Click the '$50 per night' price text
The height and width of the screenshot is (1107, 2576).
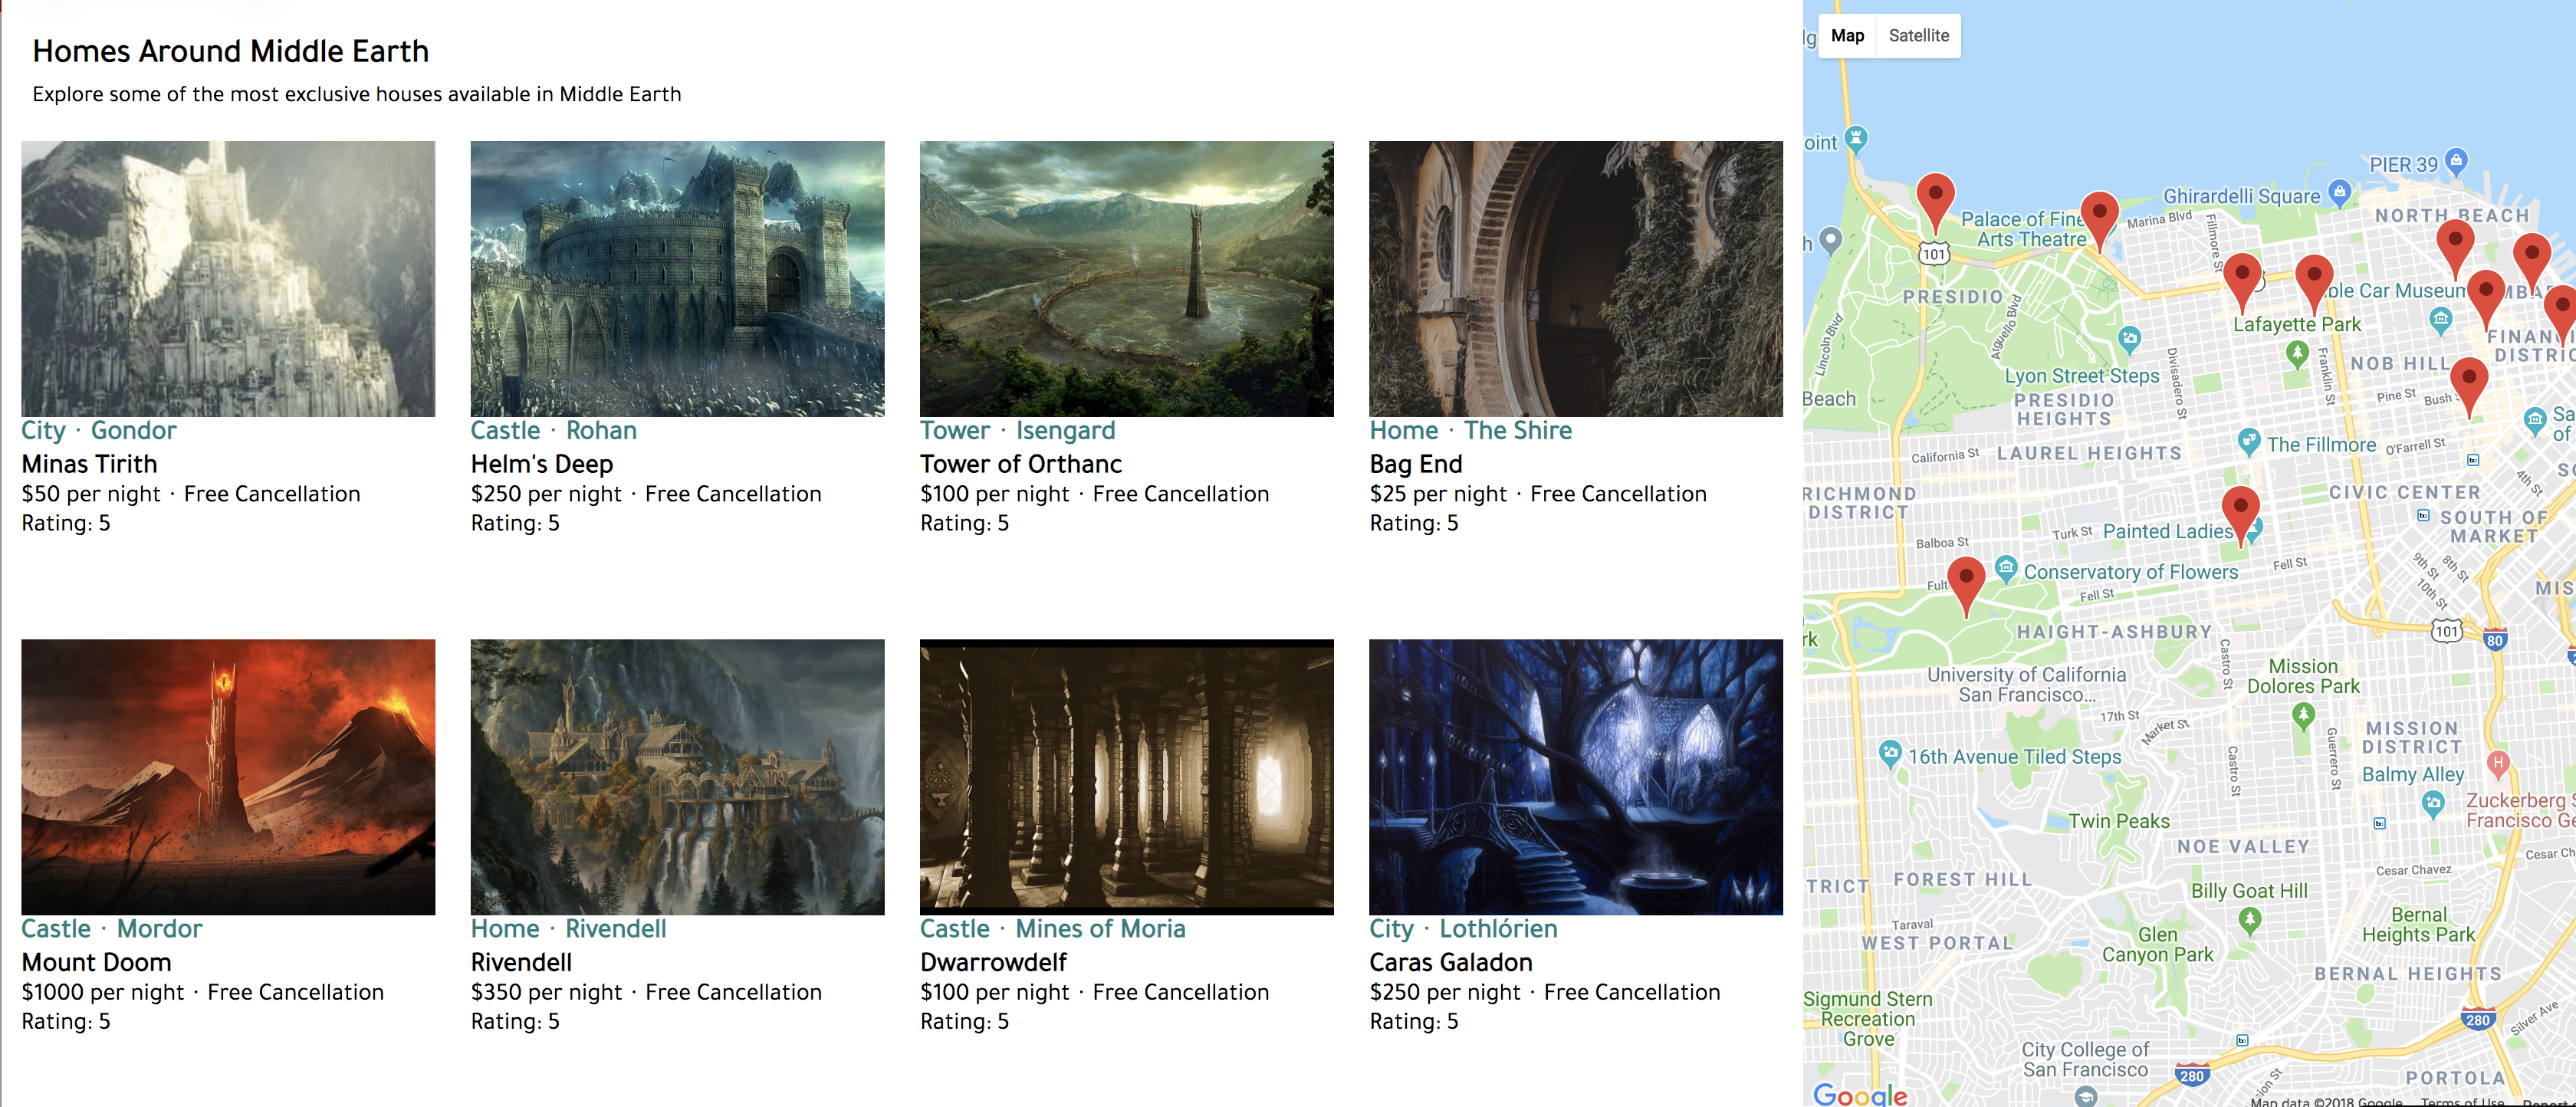click(x=91, y=494)
